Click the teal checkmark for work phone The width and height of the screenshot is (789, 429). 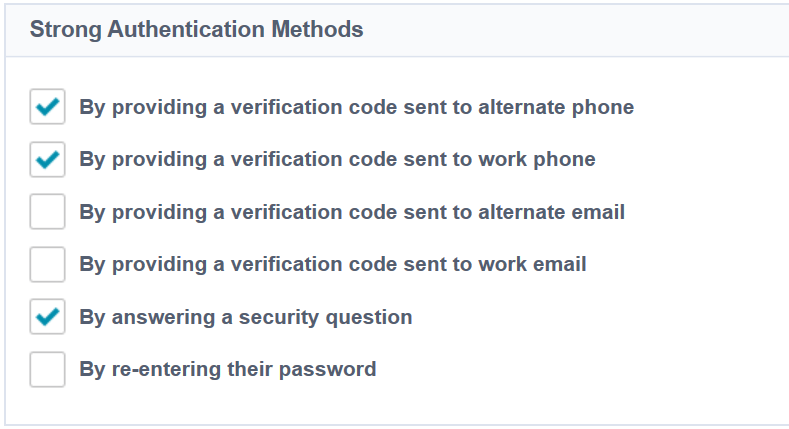coord(47,159)
